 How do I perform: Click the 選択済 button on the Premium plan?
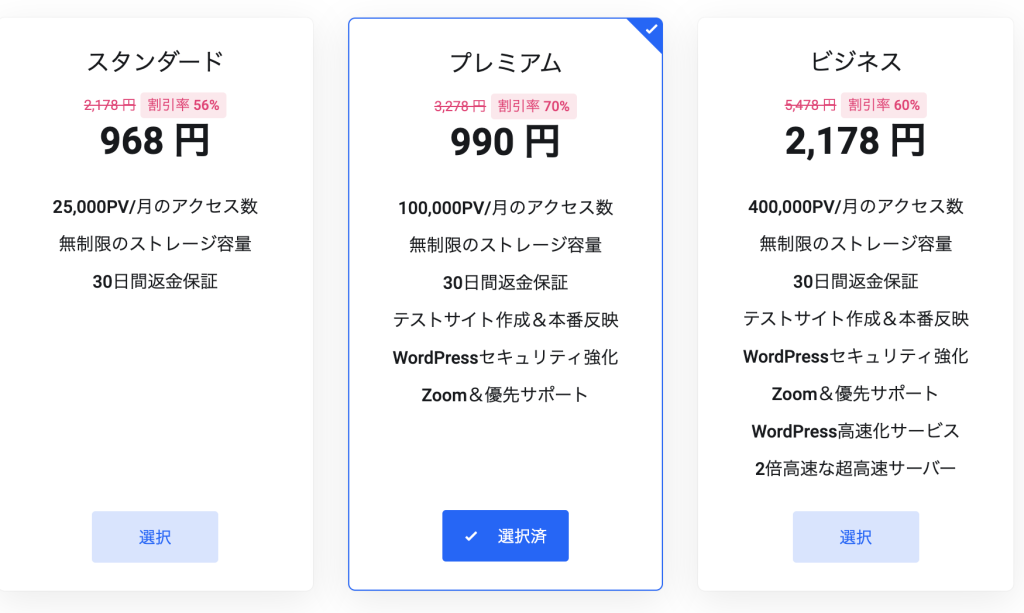tap(505, 536)
